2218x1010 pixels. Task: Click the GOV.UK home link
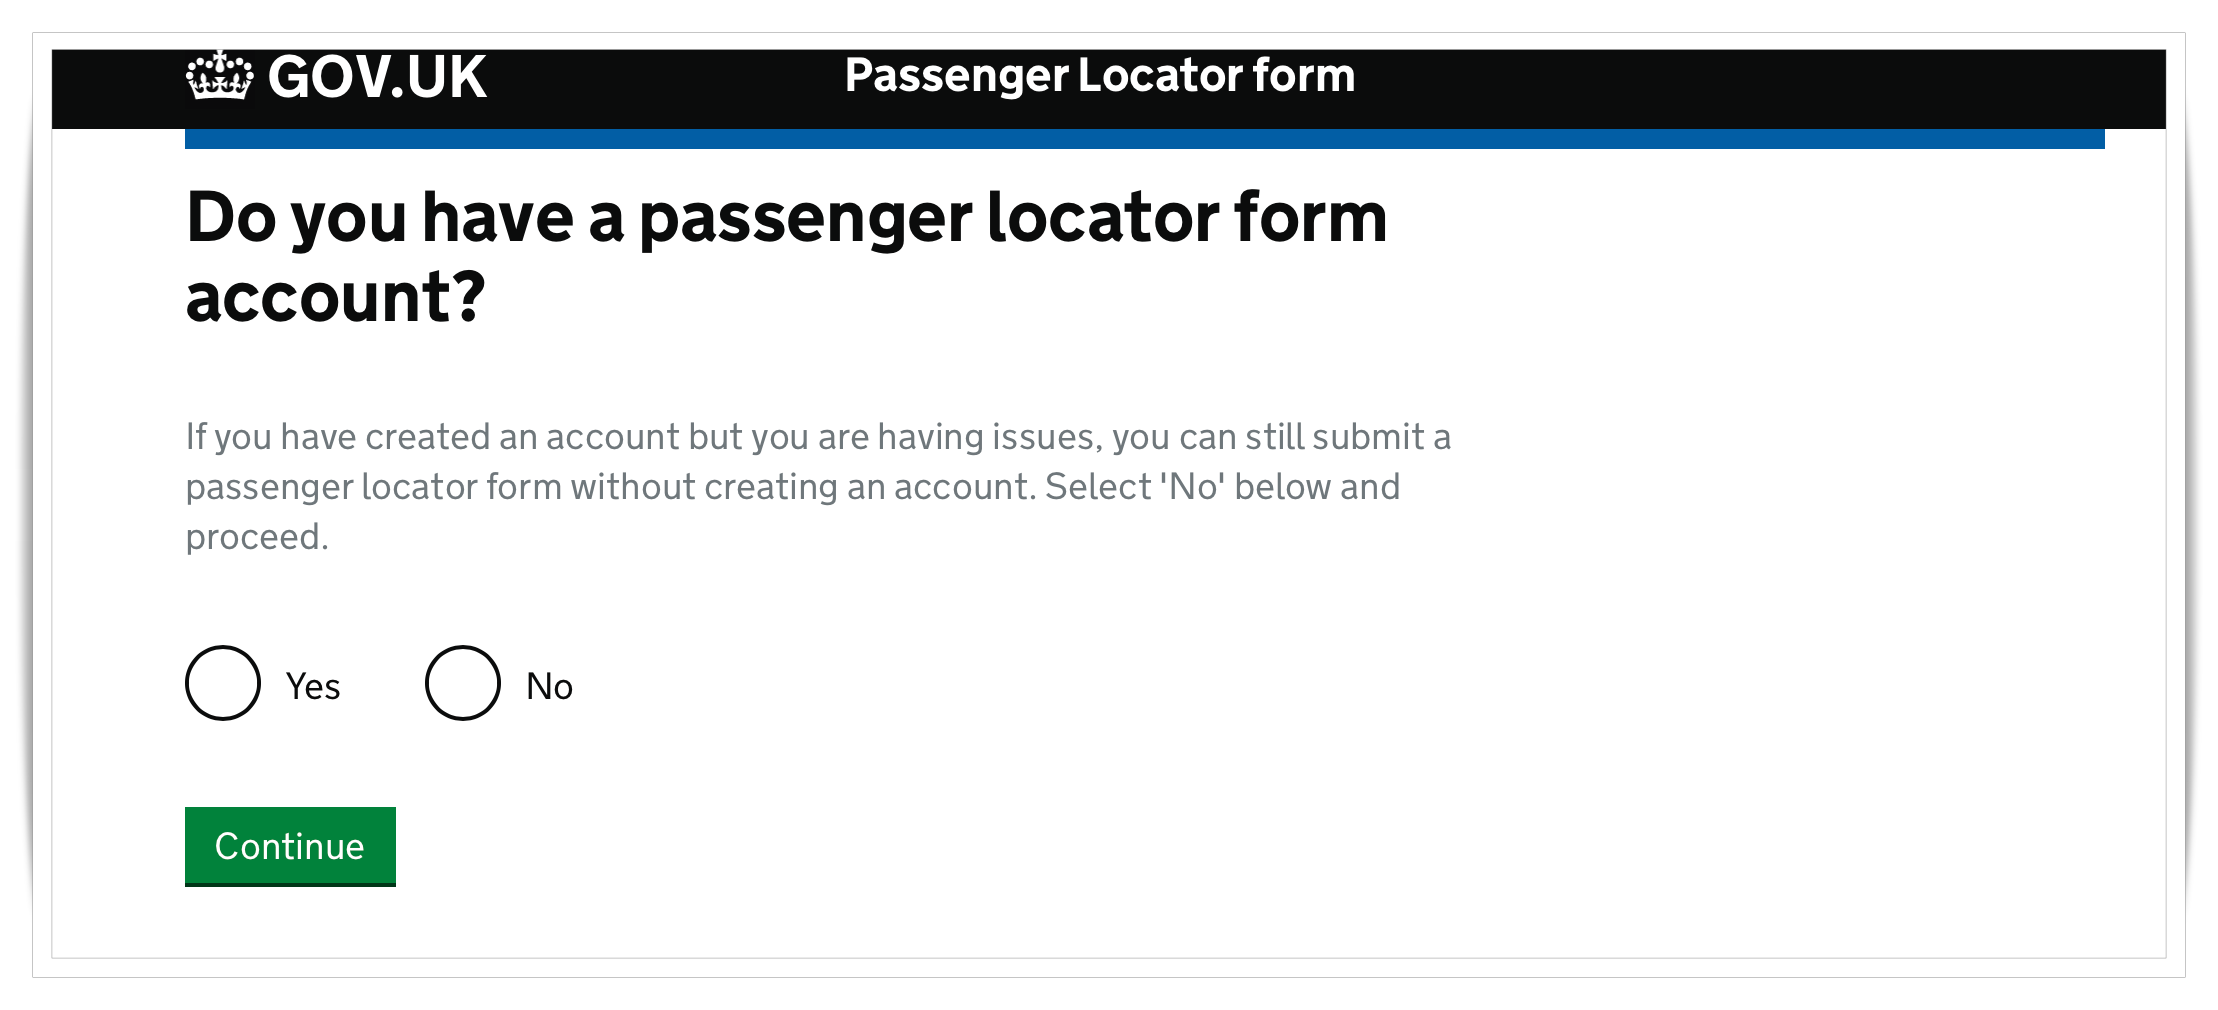335,76
